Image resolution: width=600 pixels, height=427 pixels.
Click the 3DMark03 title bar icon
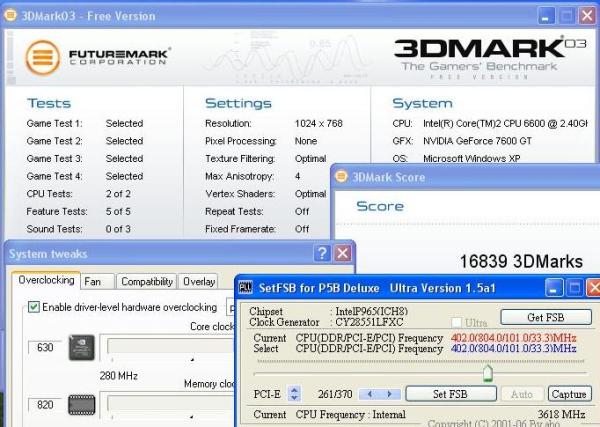(10, 15)
